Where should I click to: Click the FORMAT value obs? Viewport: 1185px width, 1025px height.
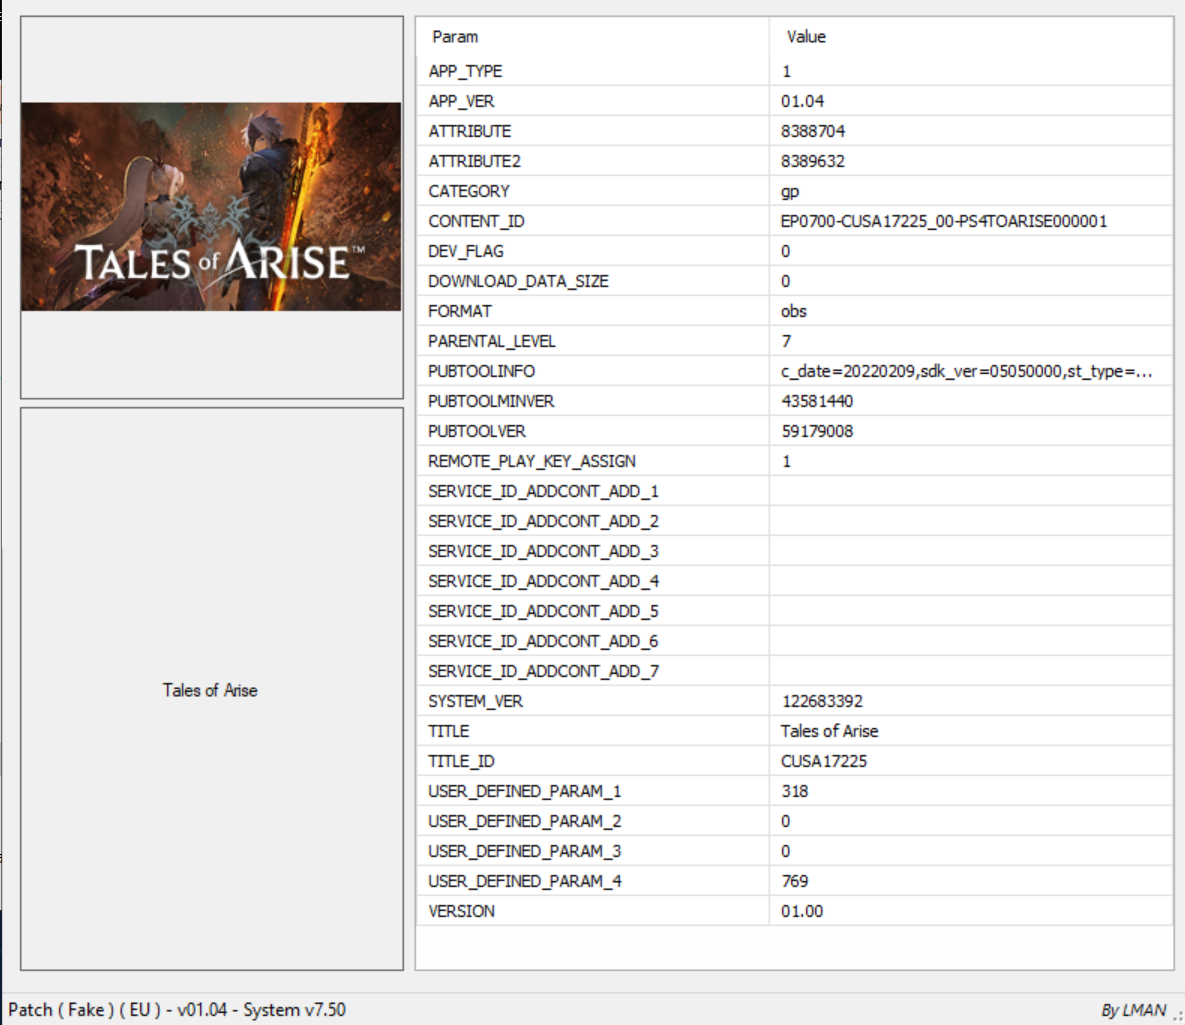click(794, 311)
